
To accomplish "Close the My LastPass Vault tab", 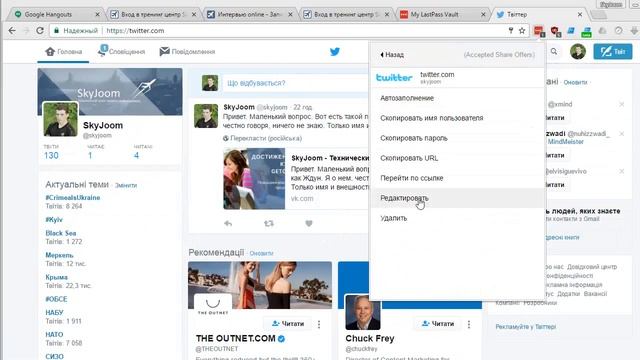I will (483, 14).
